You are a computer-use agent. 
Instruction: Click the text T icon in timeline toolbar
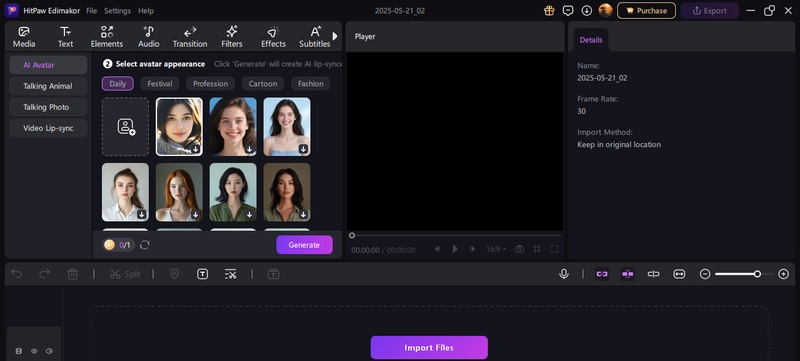coord(203,274)
